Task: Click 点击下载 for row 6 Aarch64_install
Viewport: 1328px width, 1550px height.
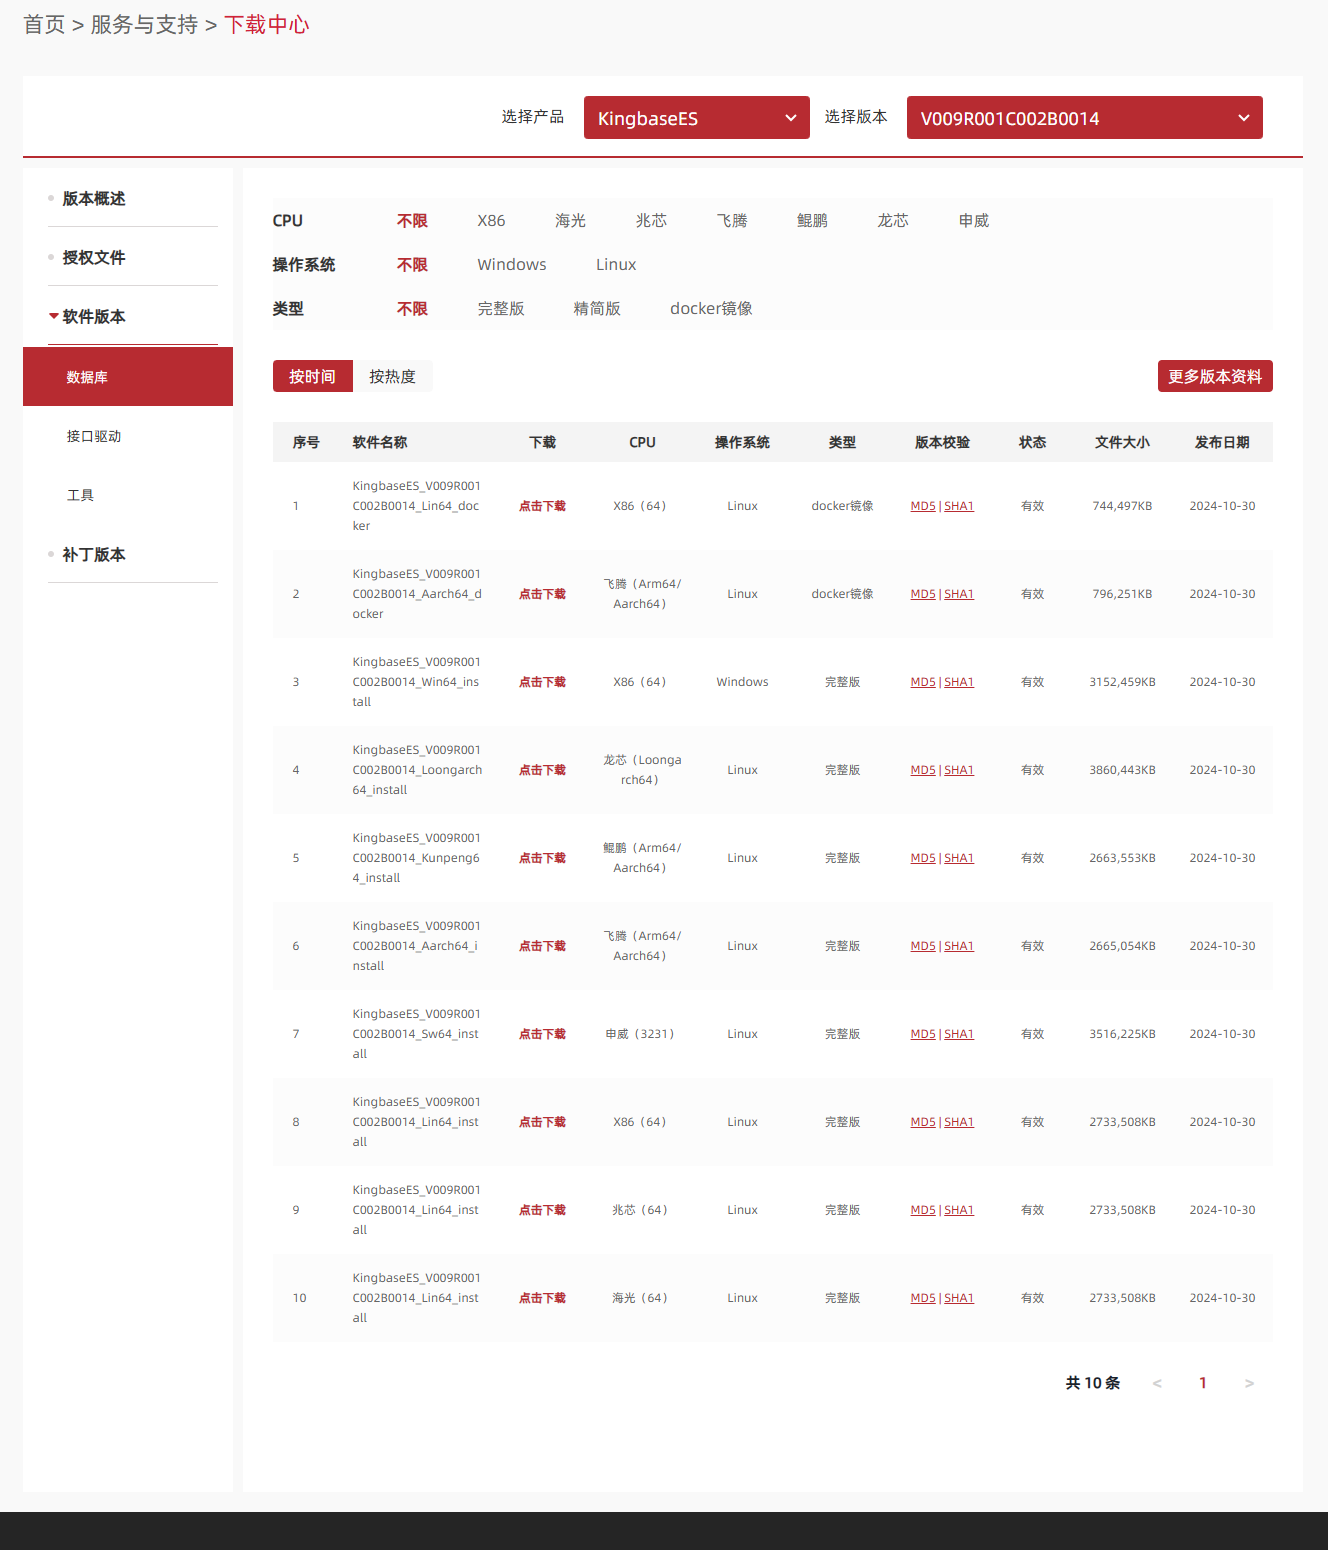Action: click(x=542, y=946)
